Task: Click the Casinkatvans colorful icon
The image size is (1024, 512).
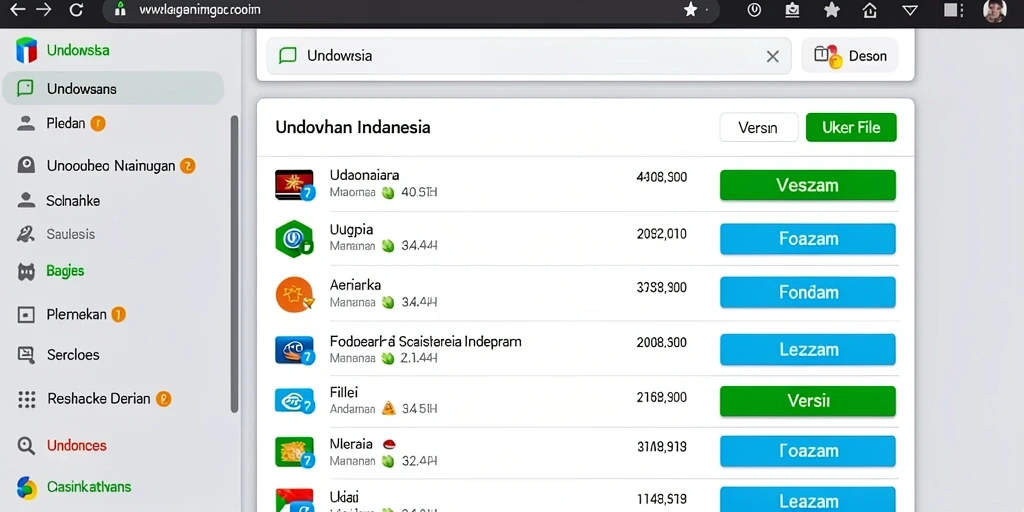Action: [26, 487]
